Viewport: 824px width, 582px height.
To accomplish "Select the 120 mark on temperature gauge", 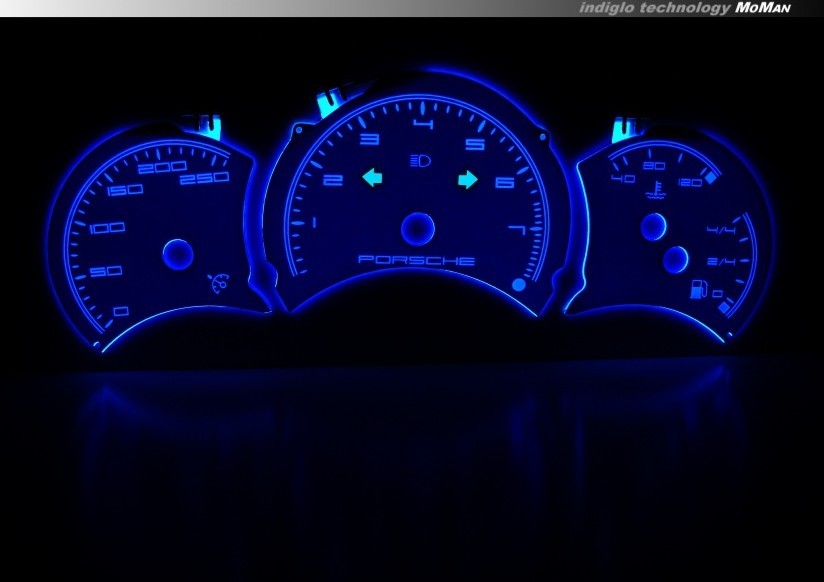I will click(689, 183).
